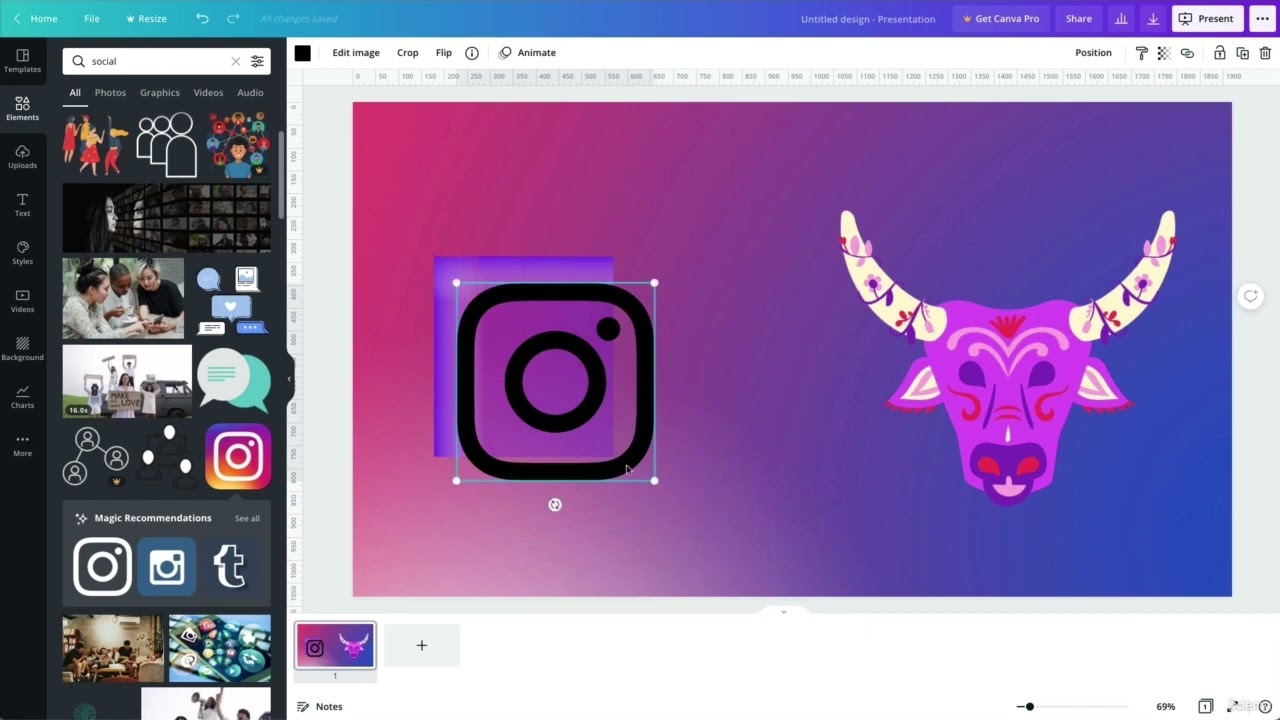
Task: Open the Position dropdown
Action: 1093,53
